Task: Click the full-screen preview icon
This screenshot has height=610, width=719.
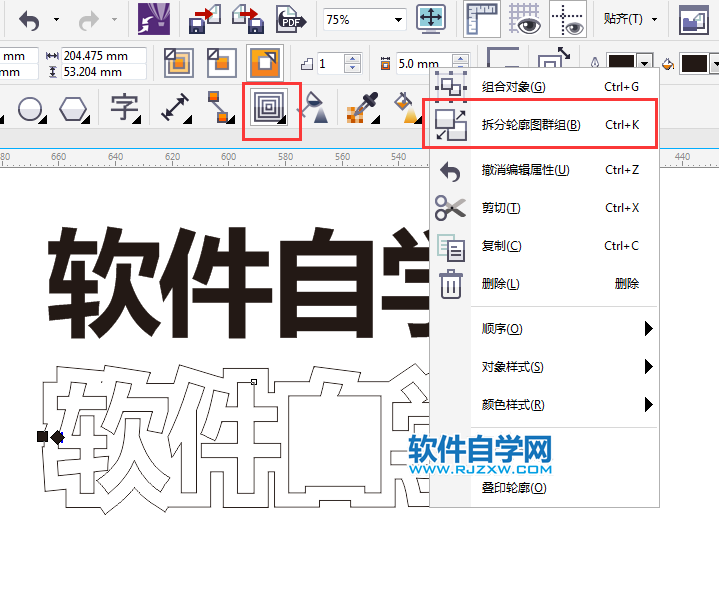Action: pos(431,19)
